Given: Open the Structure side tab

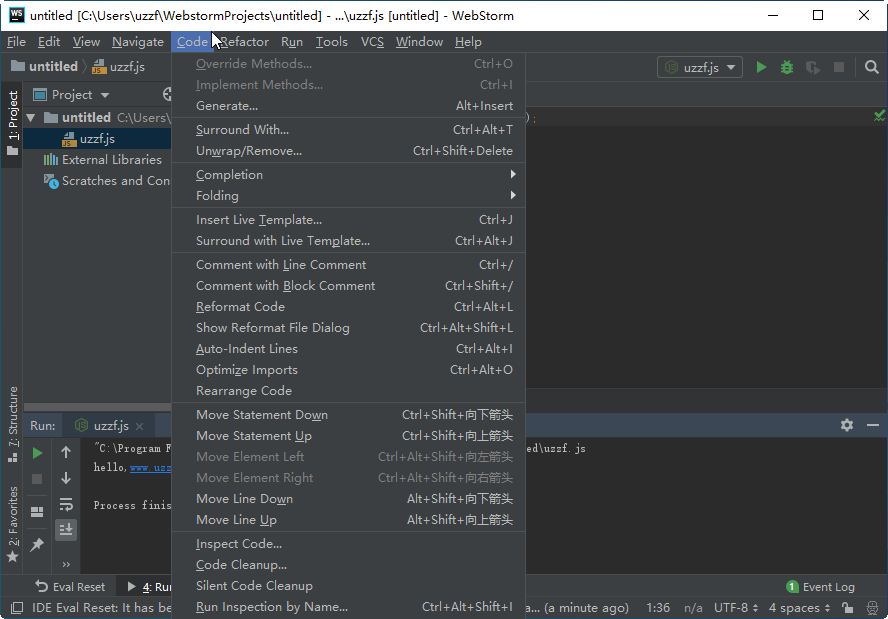Looking at the screenshot, I should (x=12, y=424).
